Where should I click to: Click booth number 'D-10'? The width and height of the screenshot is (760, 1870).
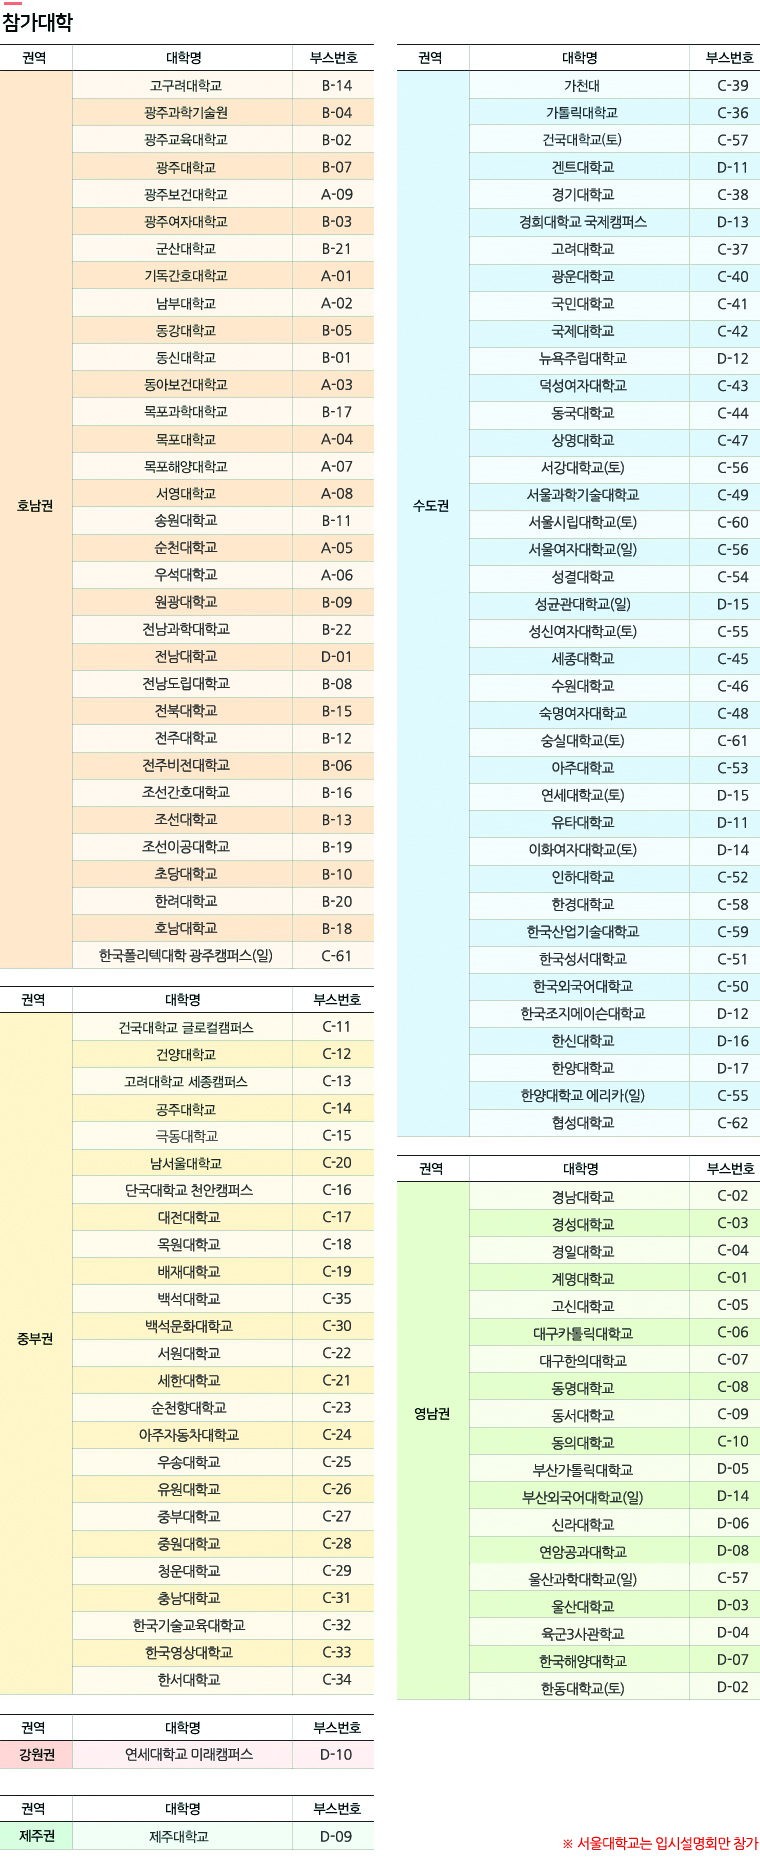(337, 1754)
